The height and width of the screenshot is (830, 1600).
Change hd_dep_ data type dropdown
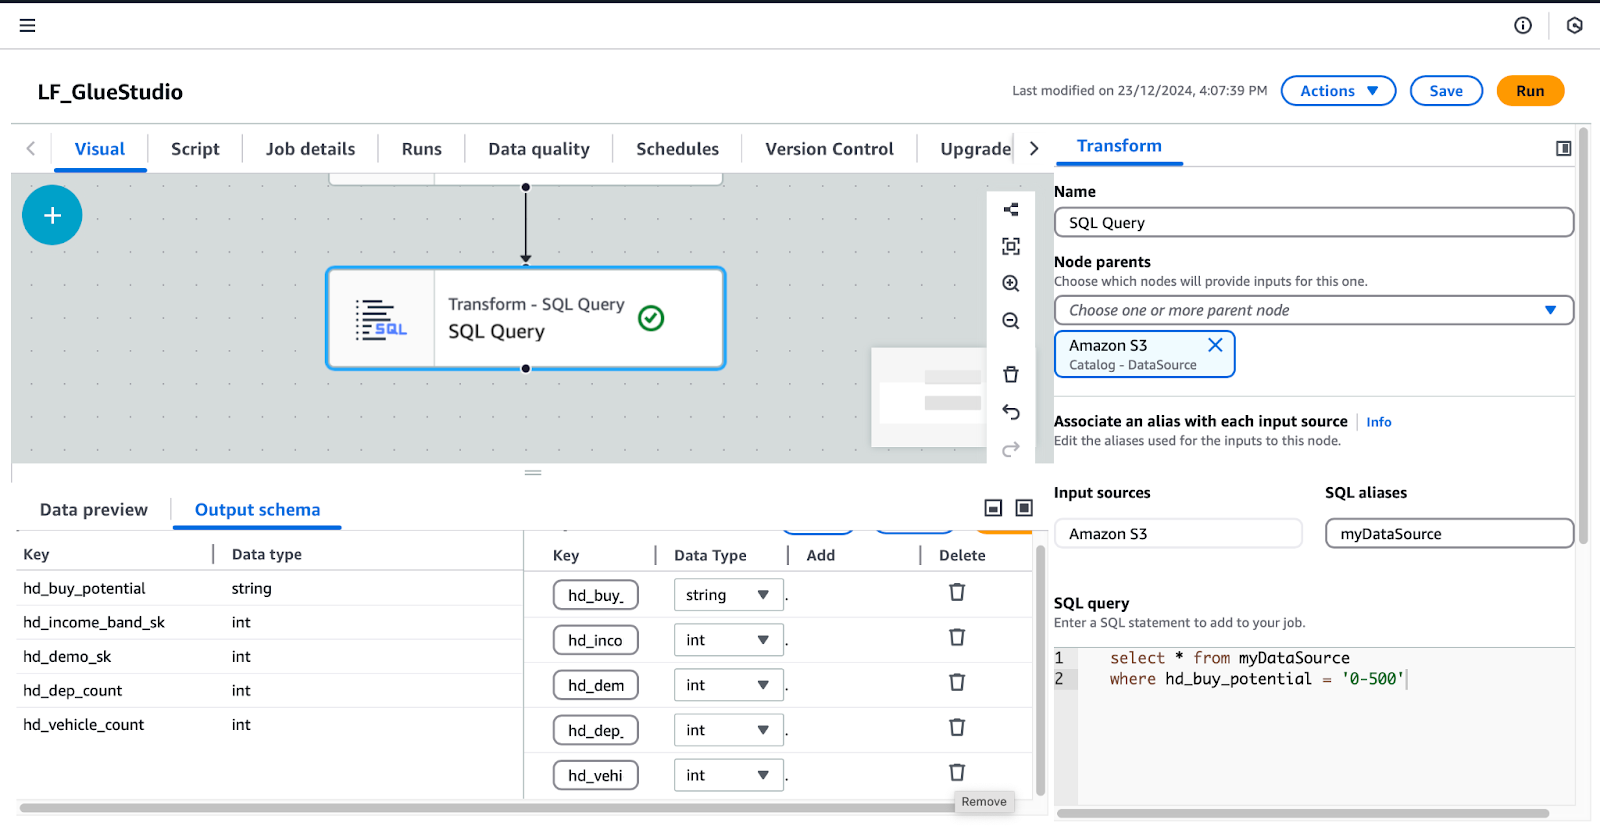click(x=728, y=730)
